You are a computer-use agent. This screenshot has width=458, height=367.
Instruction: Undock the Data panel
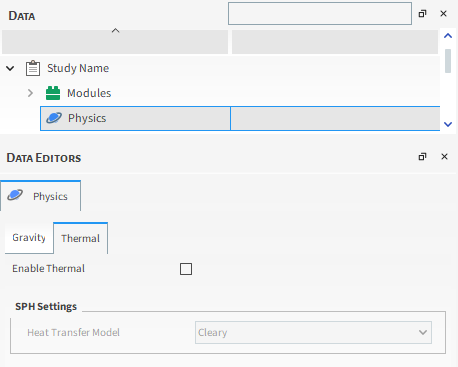[x=422, y=14]
